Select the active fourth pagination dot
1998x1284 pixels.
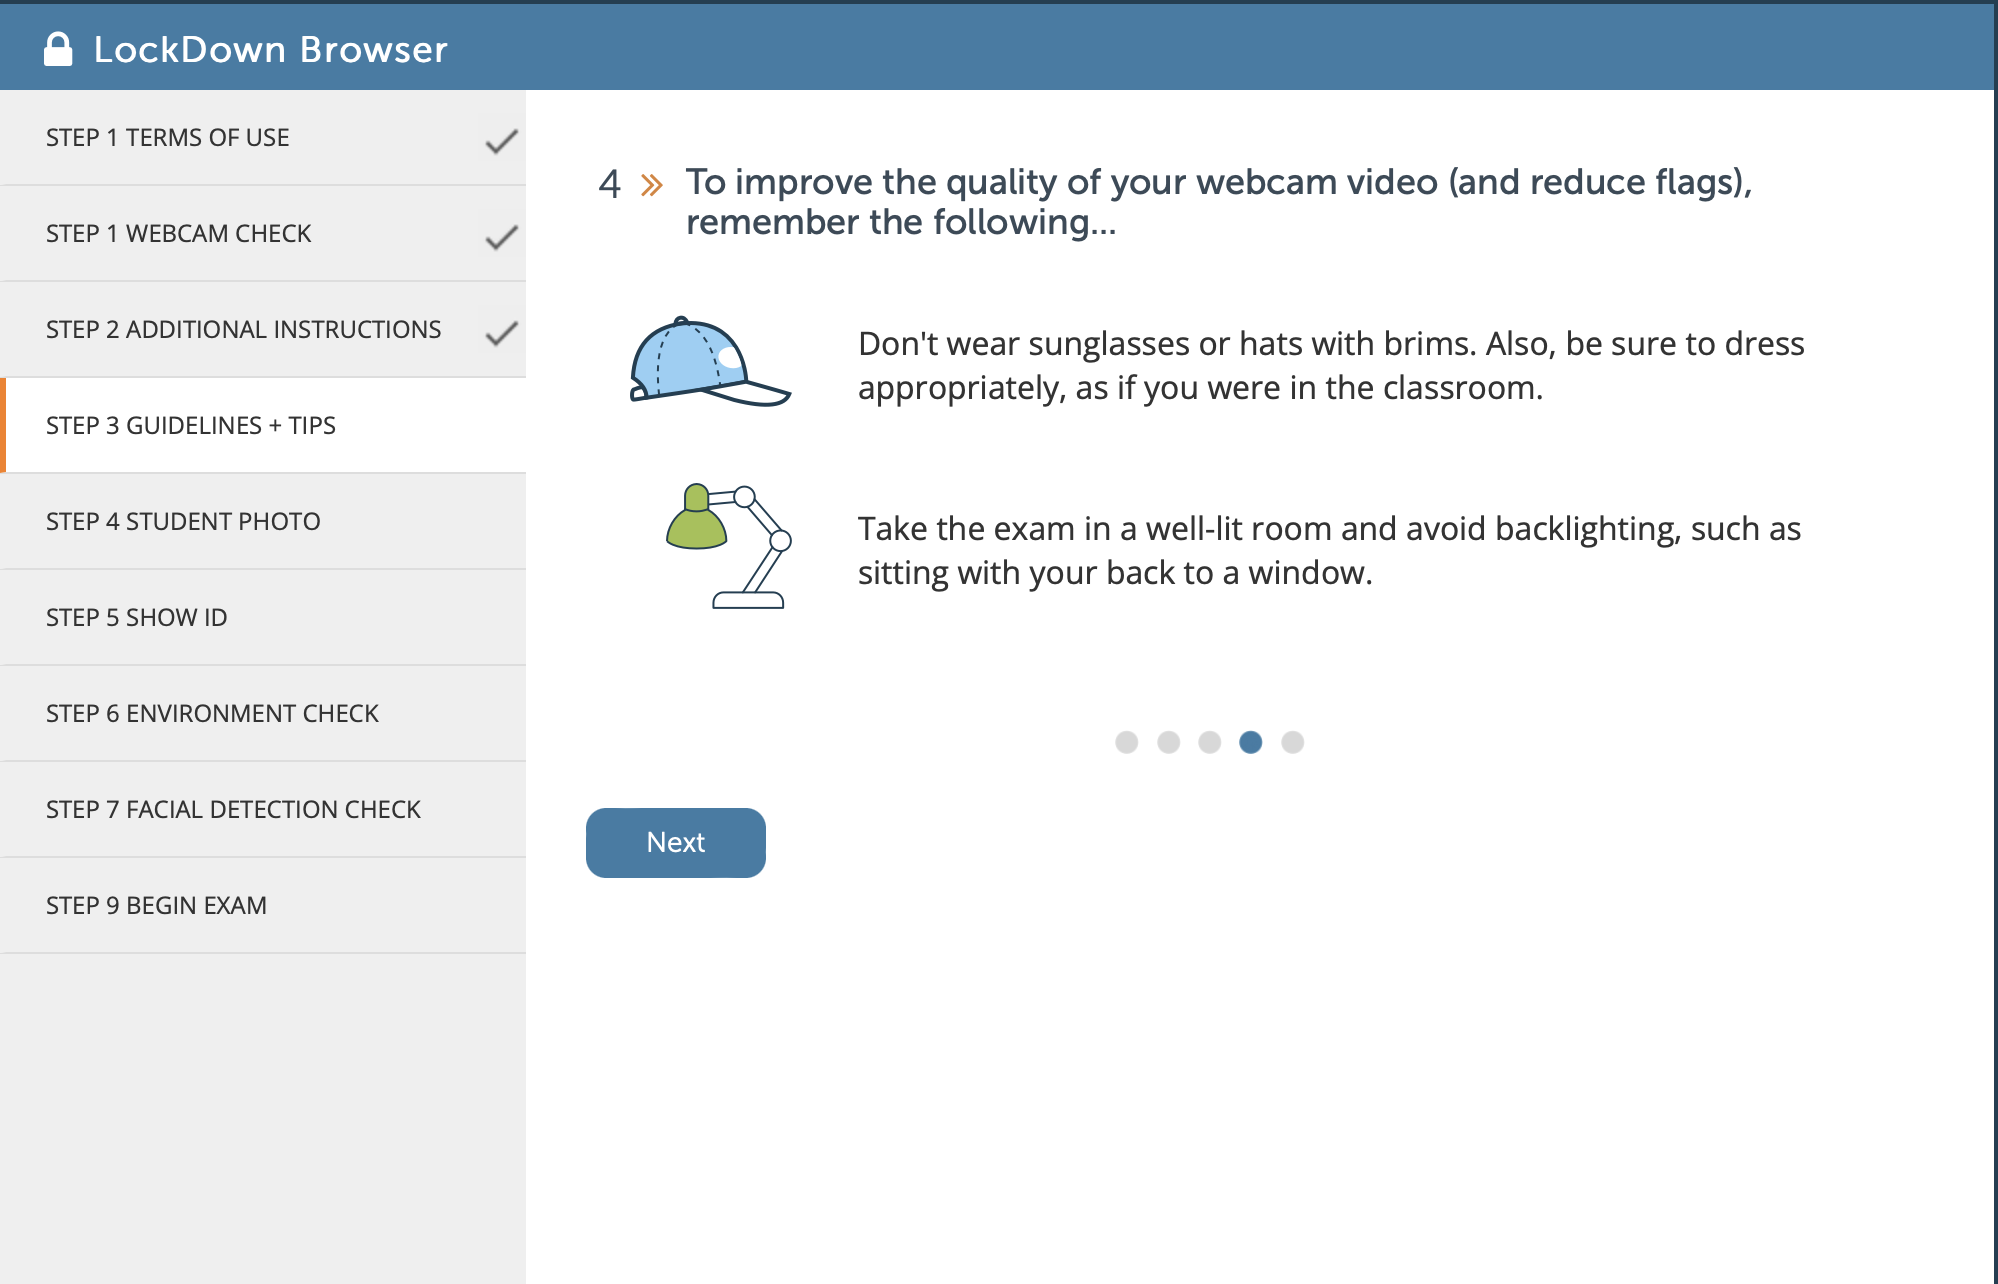click(1250, 742)
